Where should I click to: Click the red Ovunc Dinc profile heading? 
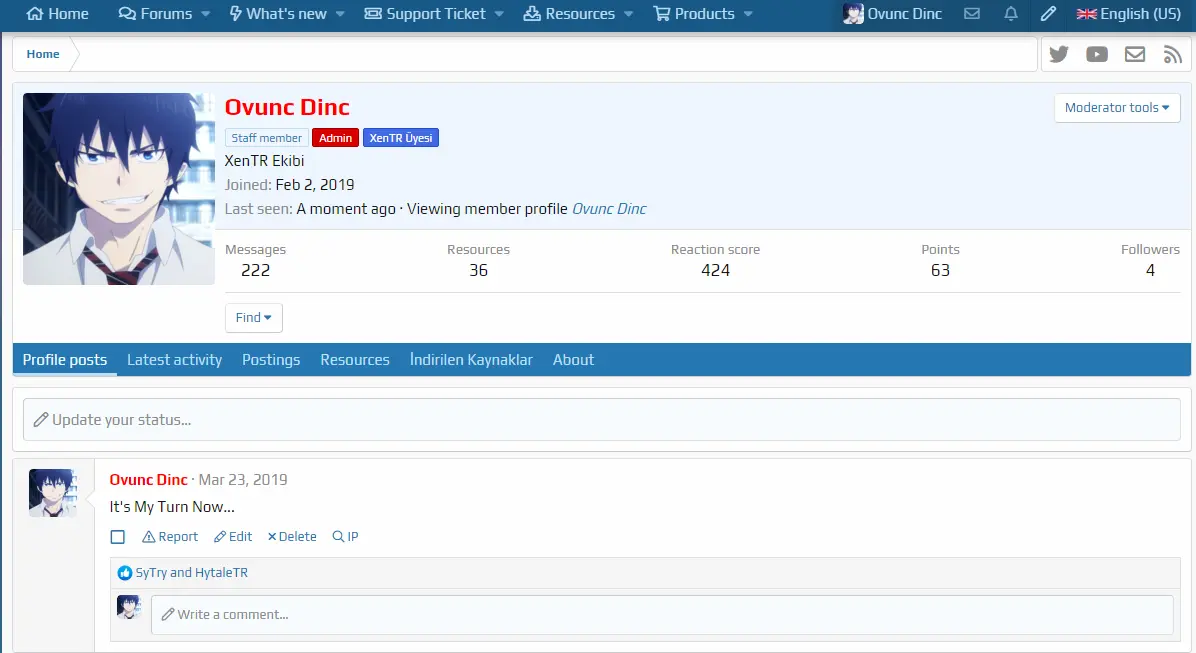tap(287, 107)
